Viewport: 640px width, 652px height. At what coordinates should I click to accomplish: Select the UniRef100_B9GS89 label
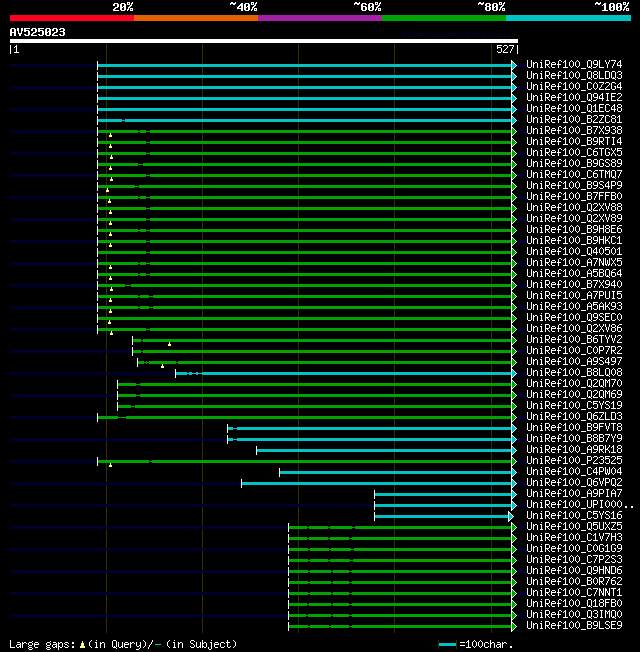[574, 163]
